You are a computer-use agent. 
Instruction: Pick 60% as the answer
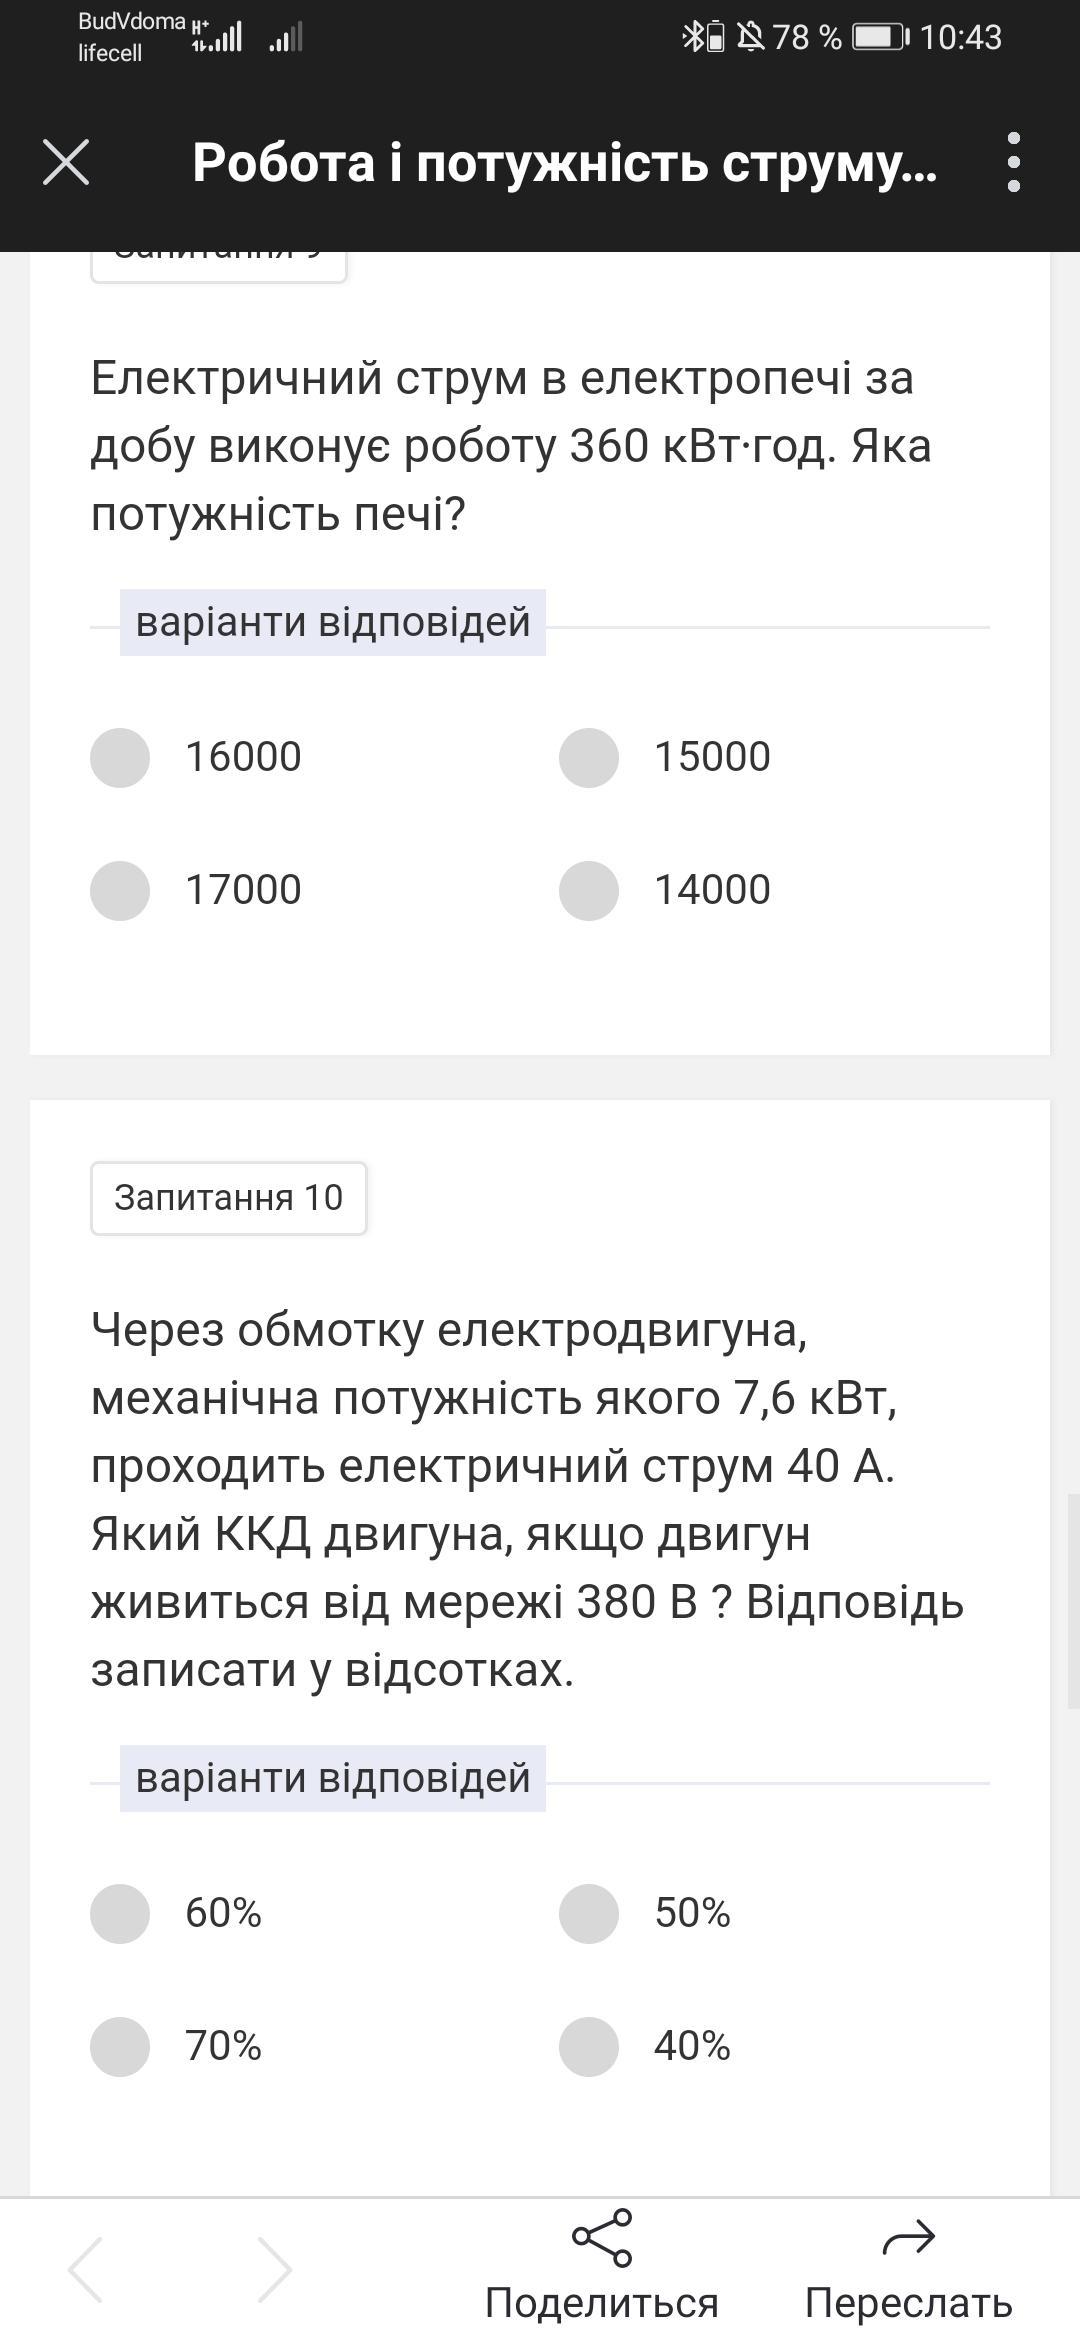(x=120, y=1914)
